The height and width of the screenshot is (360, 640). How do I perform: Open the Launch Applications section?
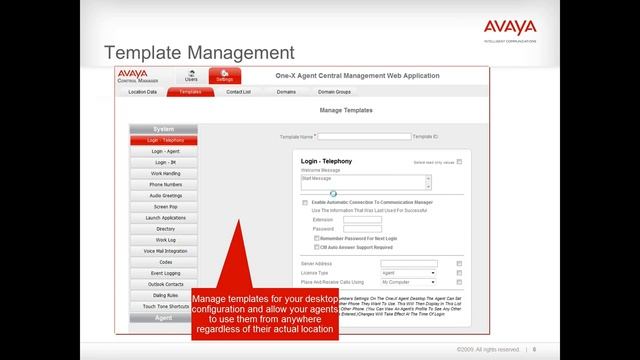(164, 218)
